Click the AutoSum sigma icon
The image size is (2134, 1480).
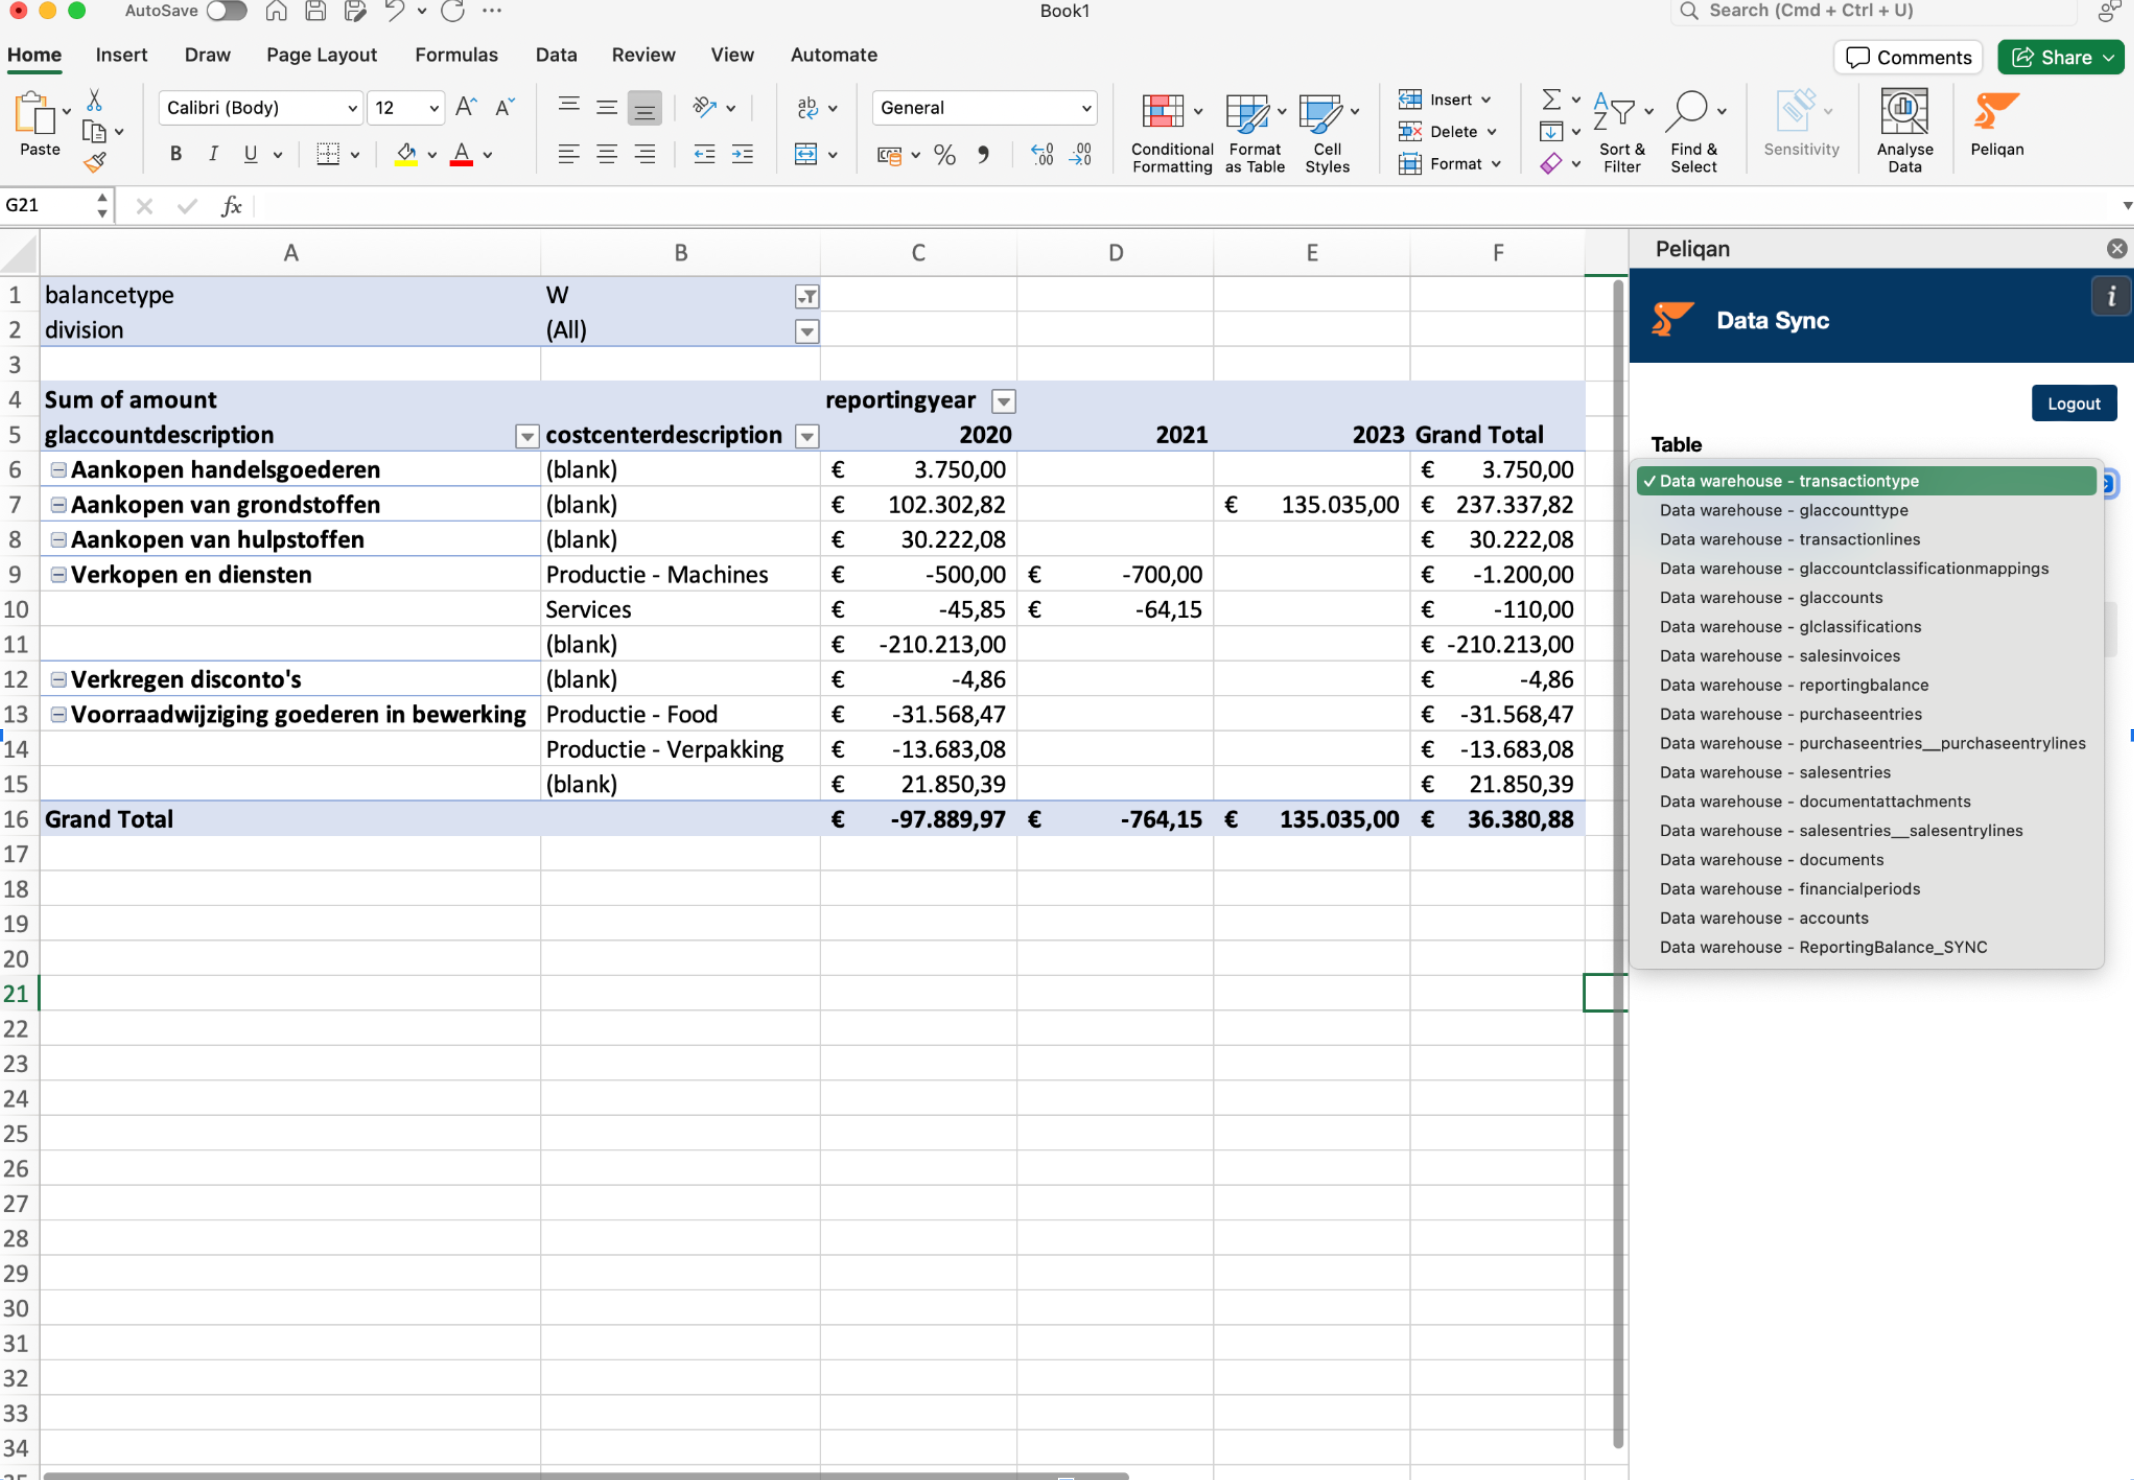click(1551, 99)
